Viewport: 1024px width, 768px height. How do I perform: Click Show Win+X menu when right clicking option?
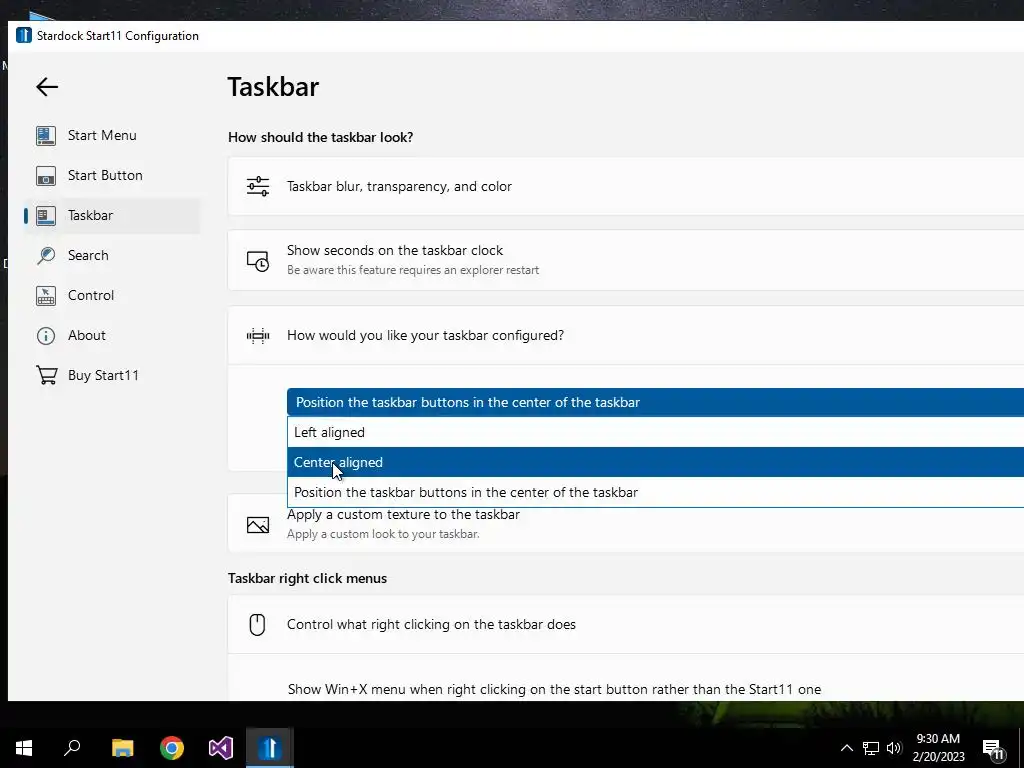coord(554,690)
